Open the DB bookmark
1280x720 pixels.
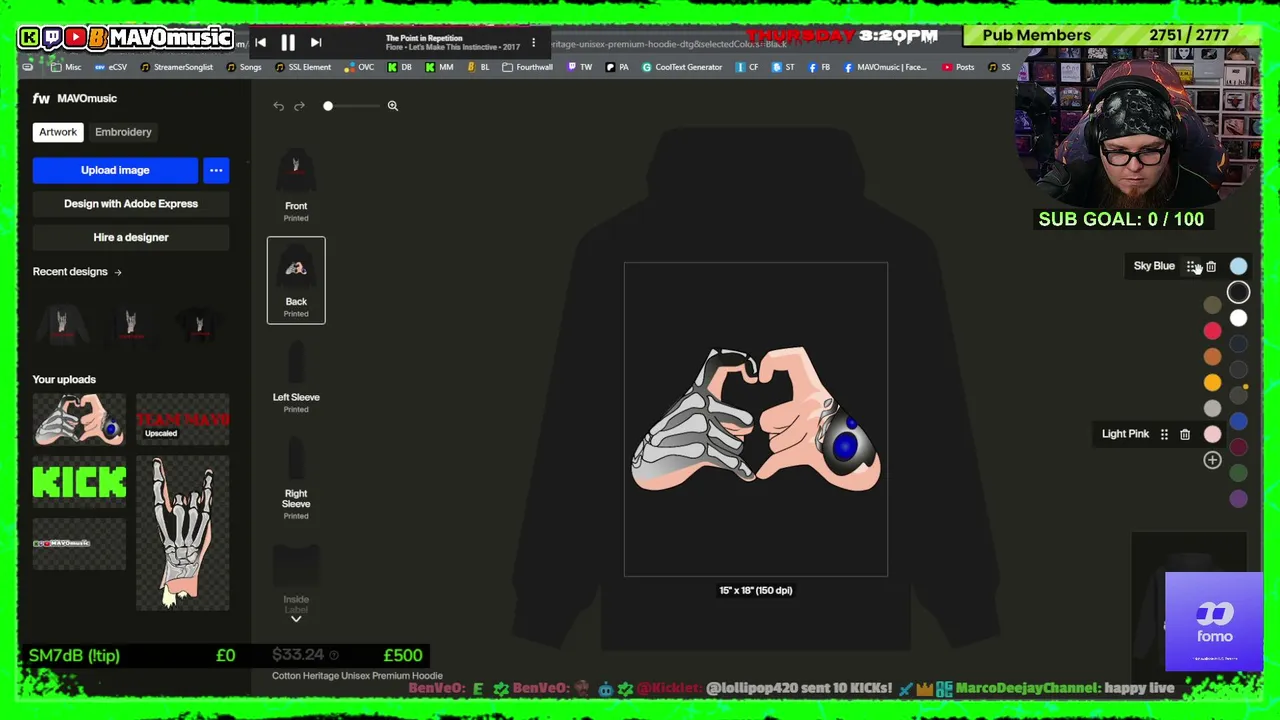pyautogui.click(x=400, y=67)
